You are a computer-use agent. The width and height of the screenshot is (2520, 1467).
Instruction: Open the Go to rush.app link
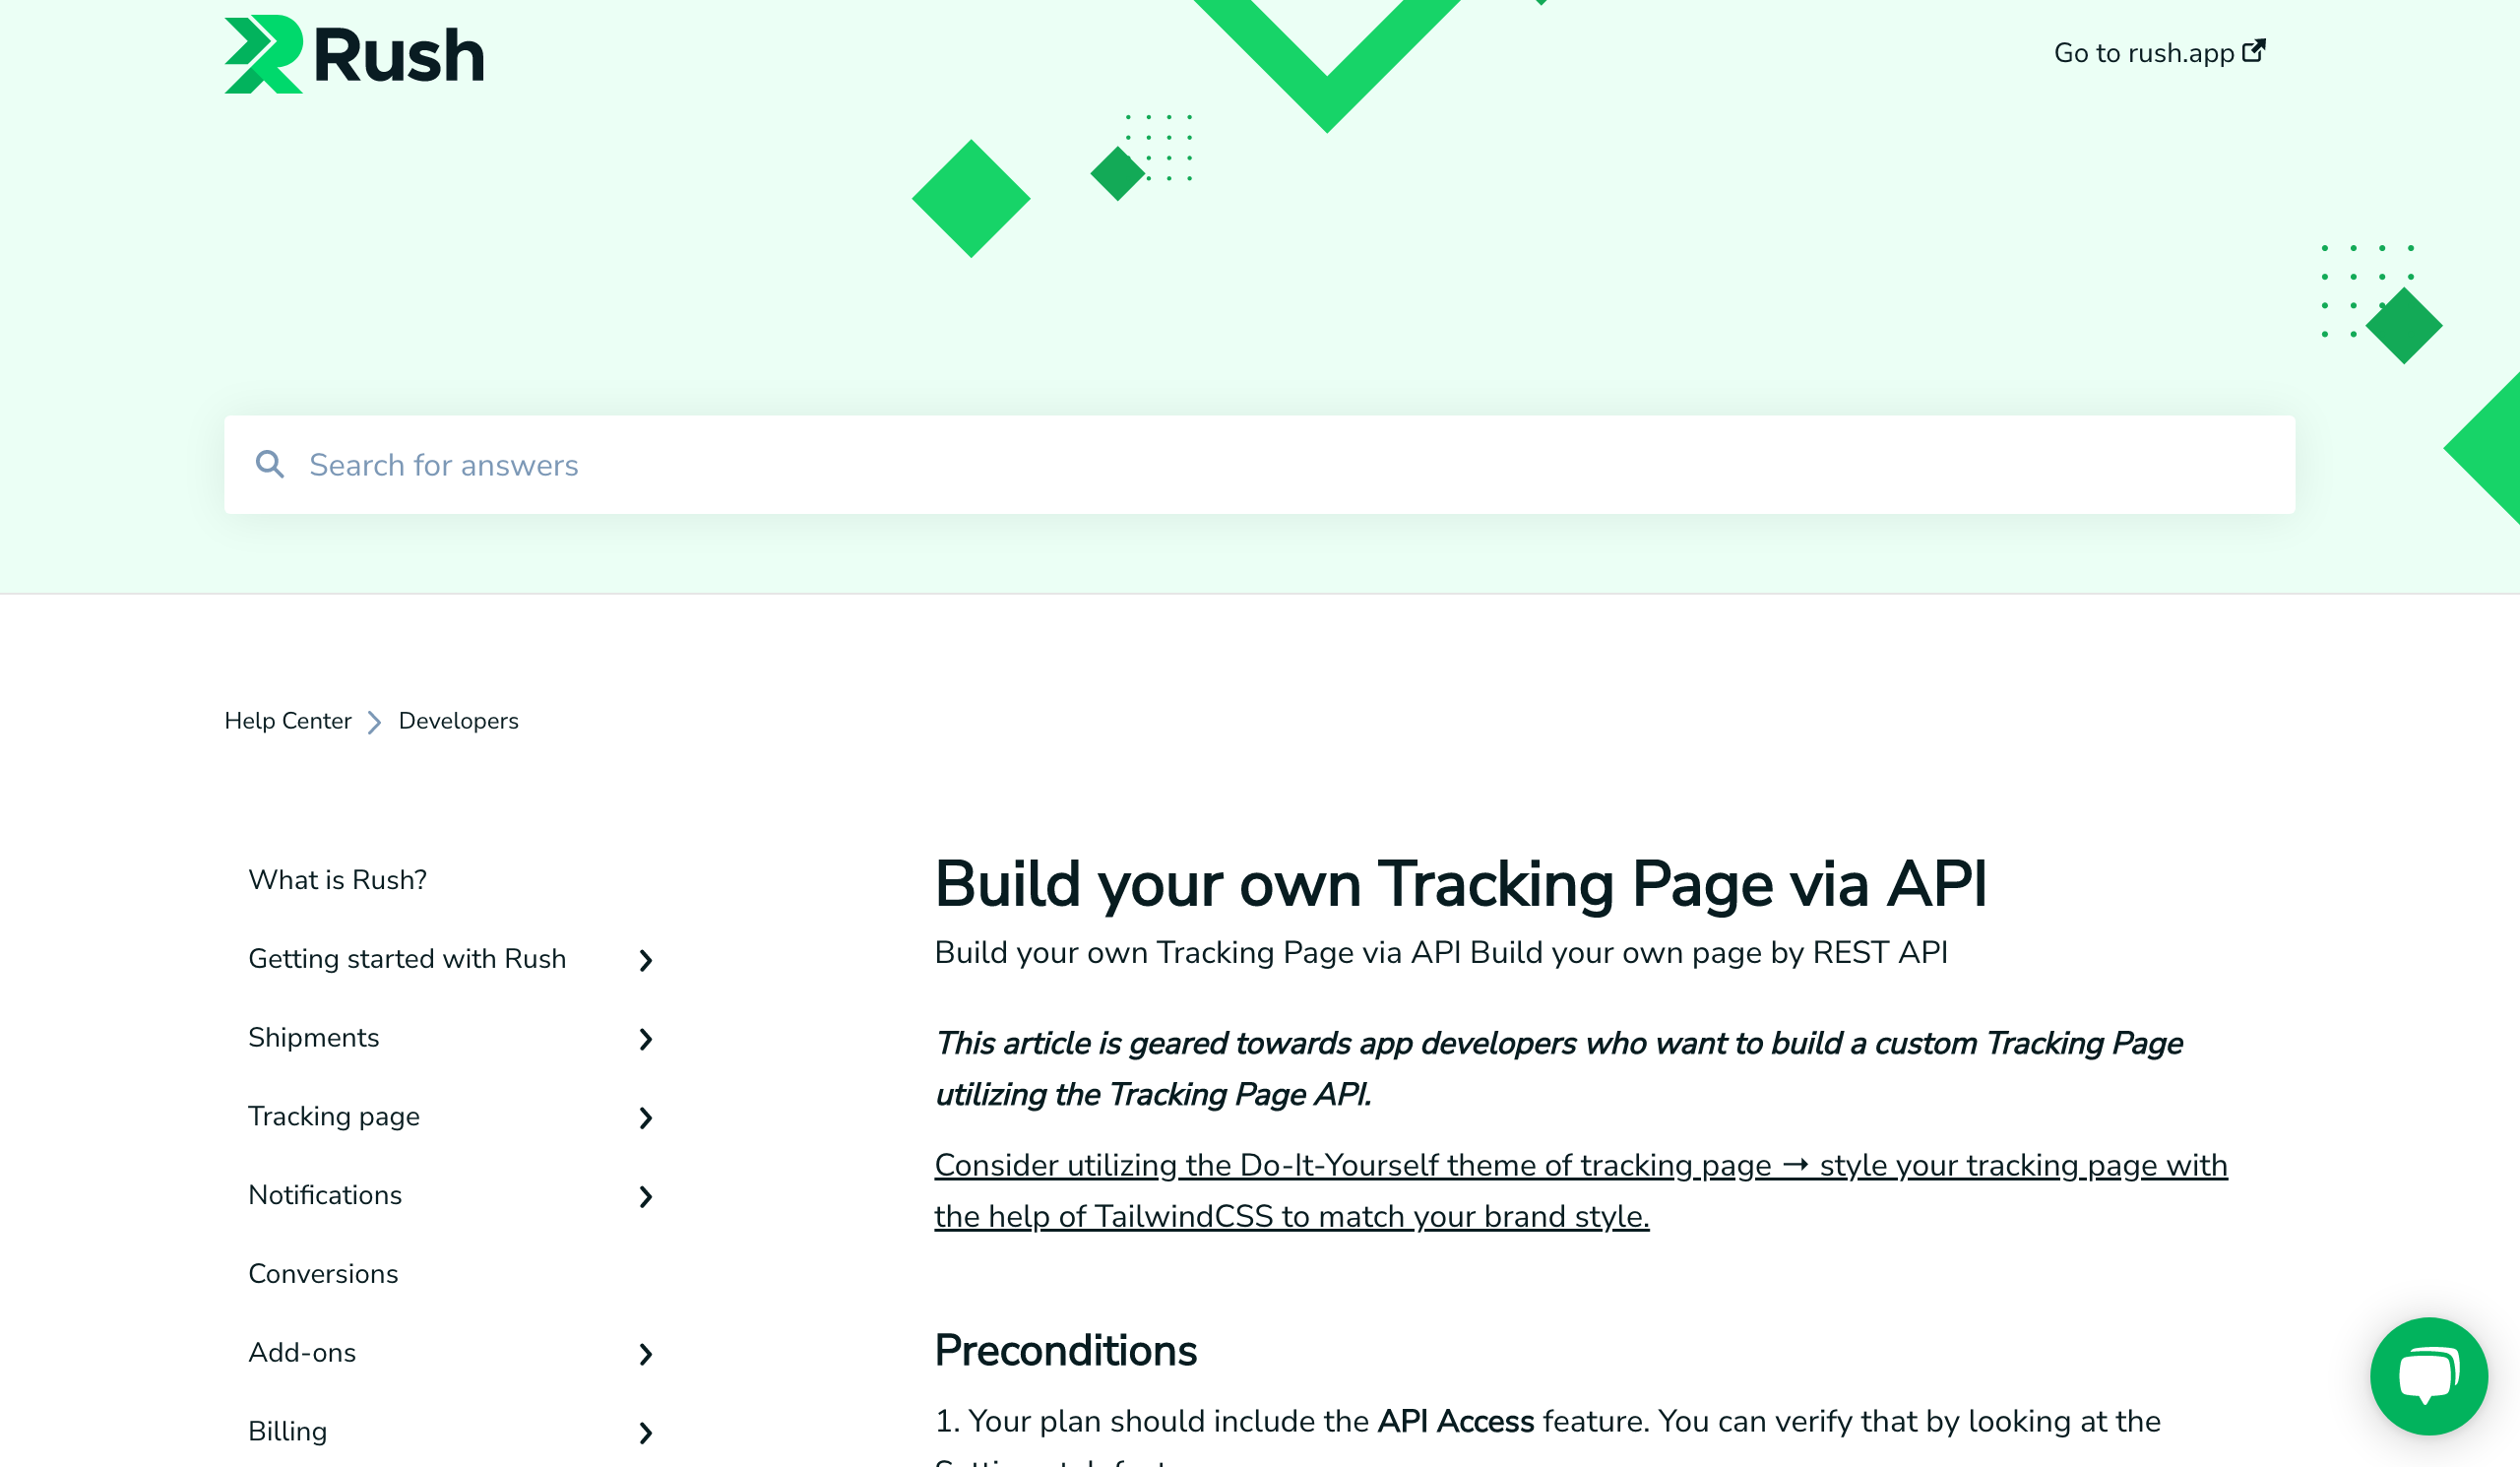(x=2159, y=52)
